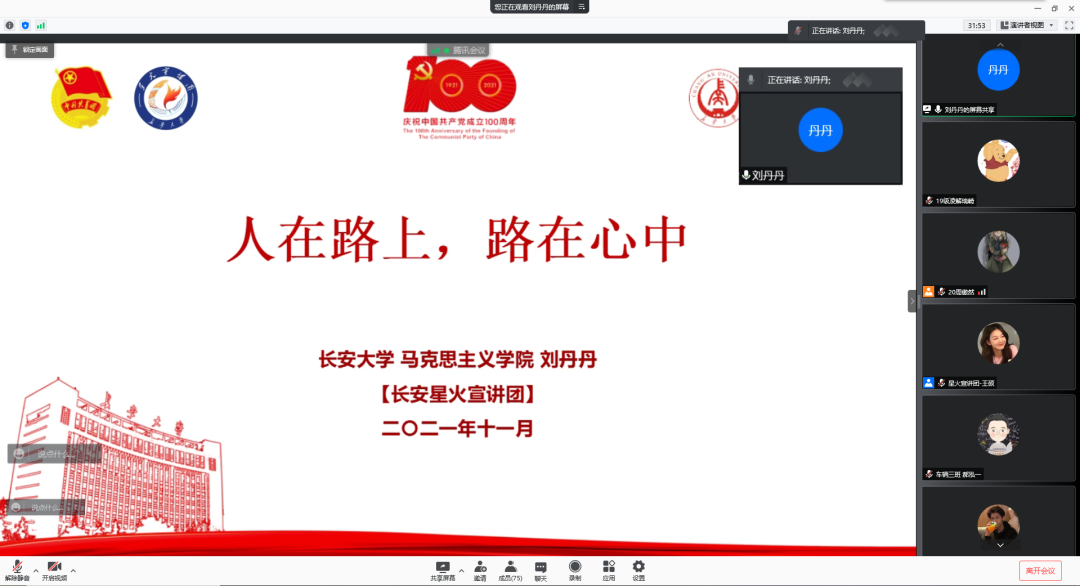This screenshot has width=1080, height=586.
Task: Open the meeting menu beside the banner
Action: [x=582, y=6]
